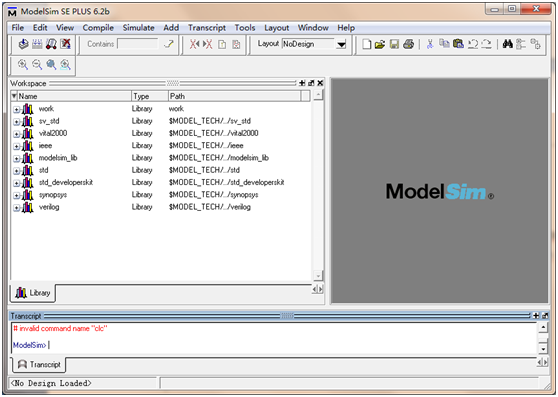Click the Redo arrow icon

[486, 44]
